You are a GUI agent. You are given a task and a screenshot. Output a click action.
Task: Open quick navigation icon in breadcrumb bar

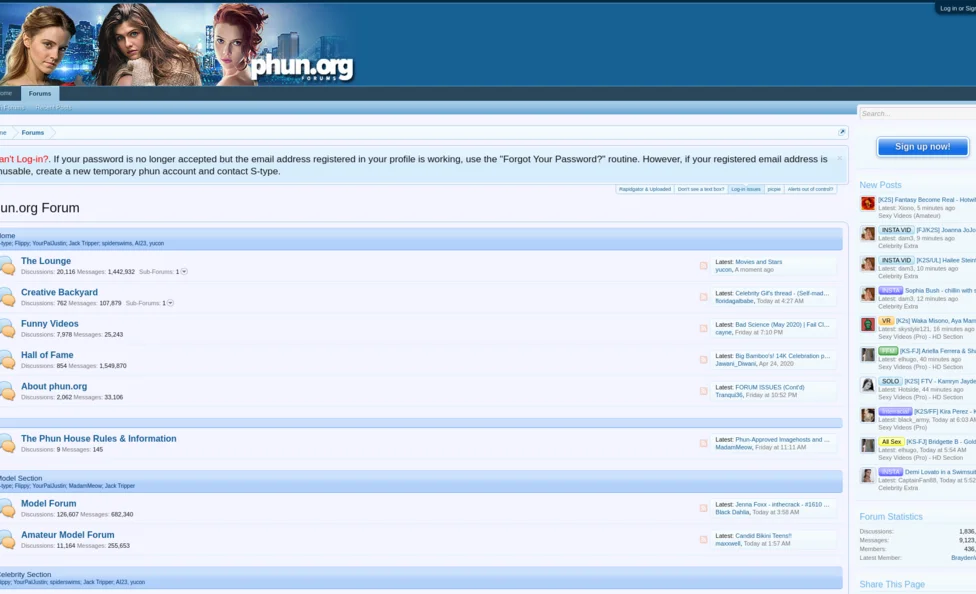pos(842,132)
